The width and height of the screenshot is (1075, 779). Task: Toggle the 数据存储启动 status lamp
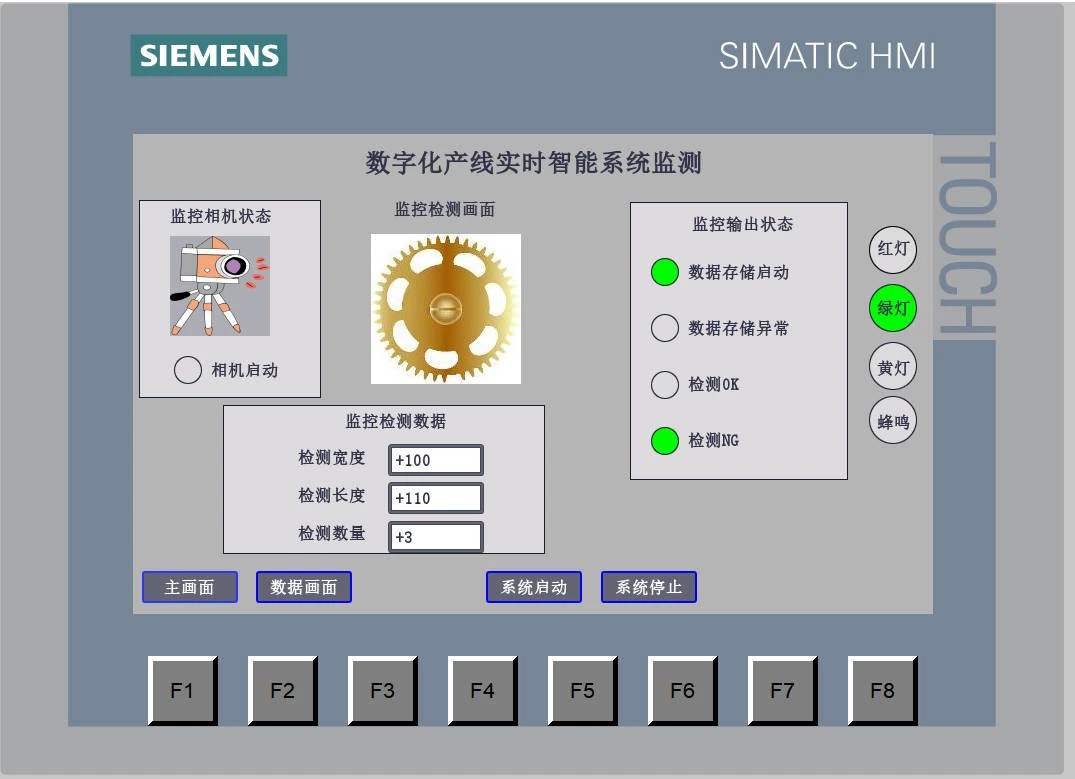coord(665,272)
